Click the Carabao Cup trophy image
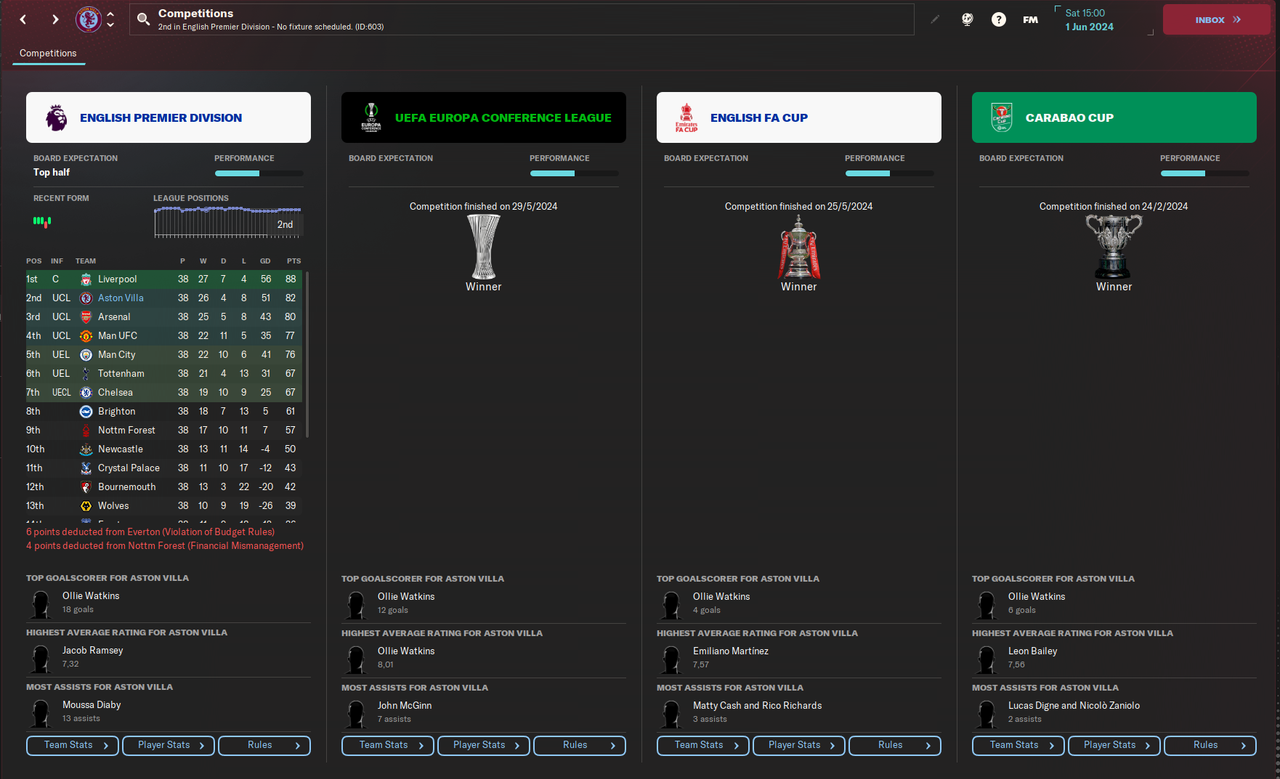Screen dimensions: 1280x779 (x=1114, y=246)
